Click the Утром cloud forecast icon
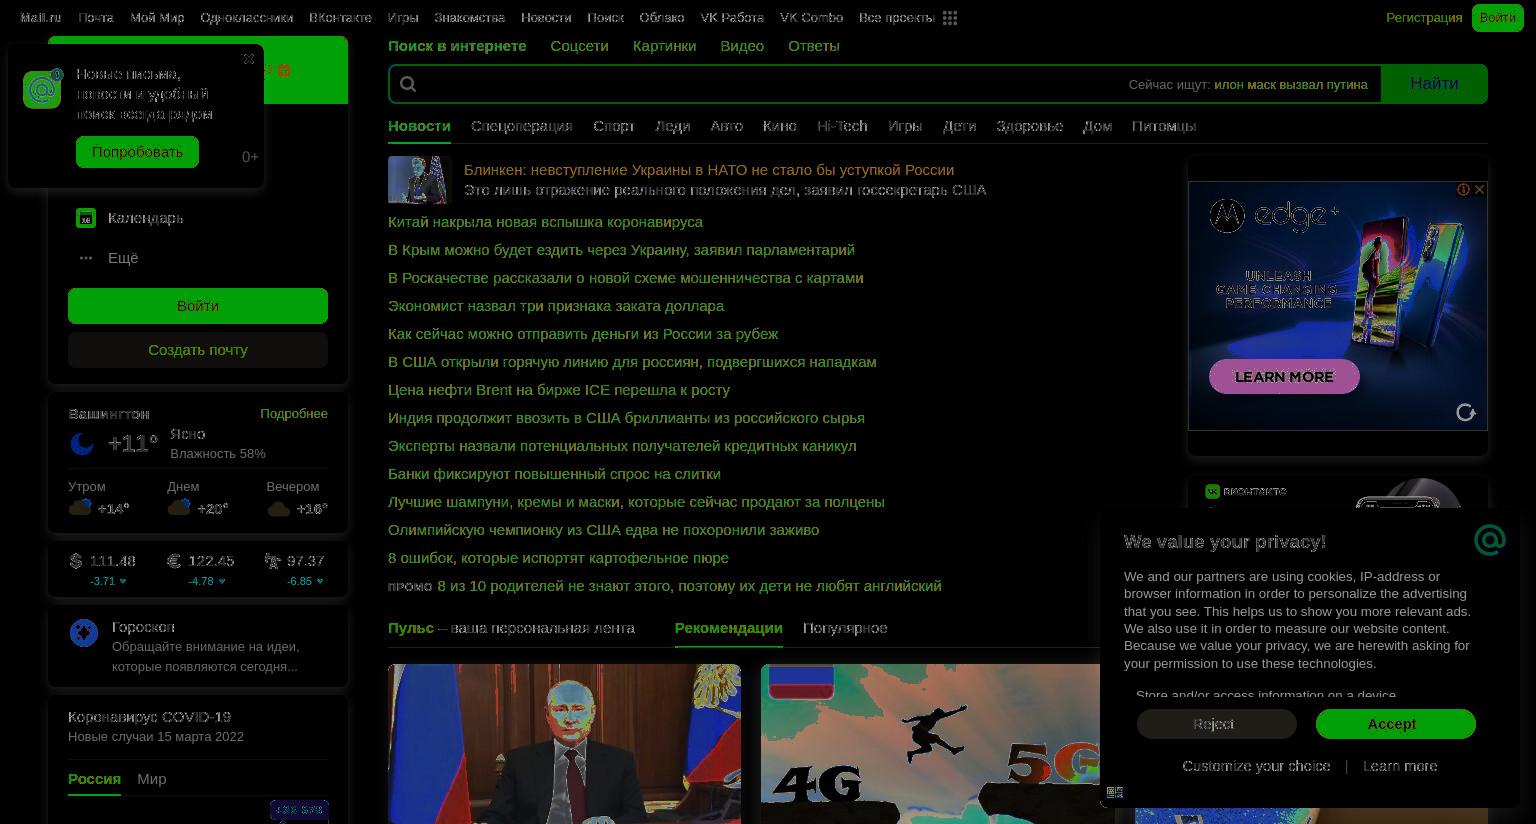1536x824 pixels. tap(80, 507)
